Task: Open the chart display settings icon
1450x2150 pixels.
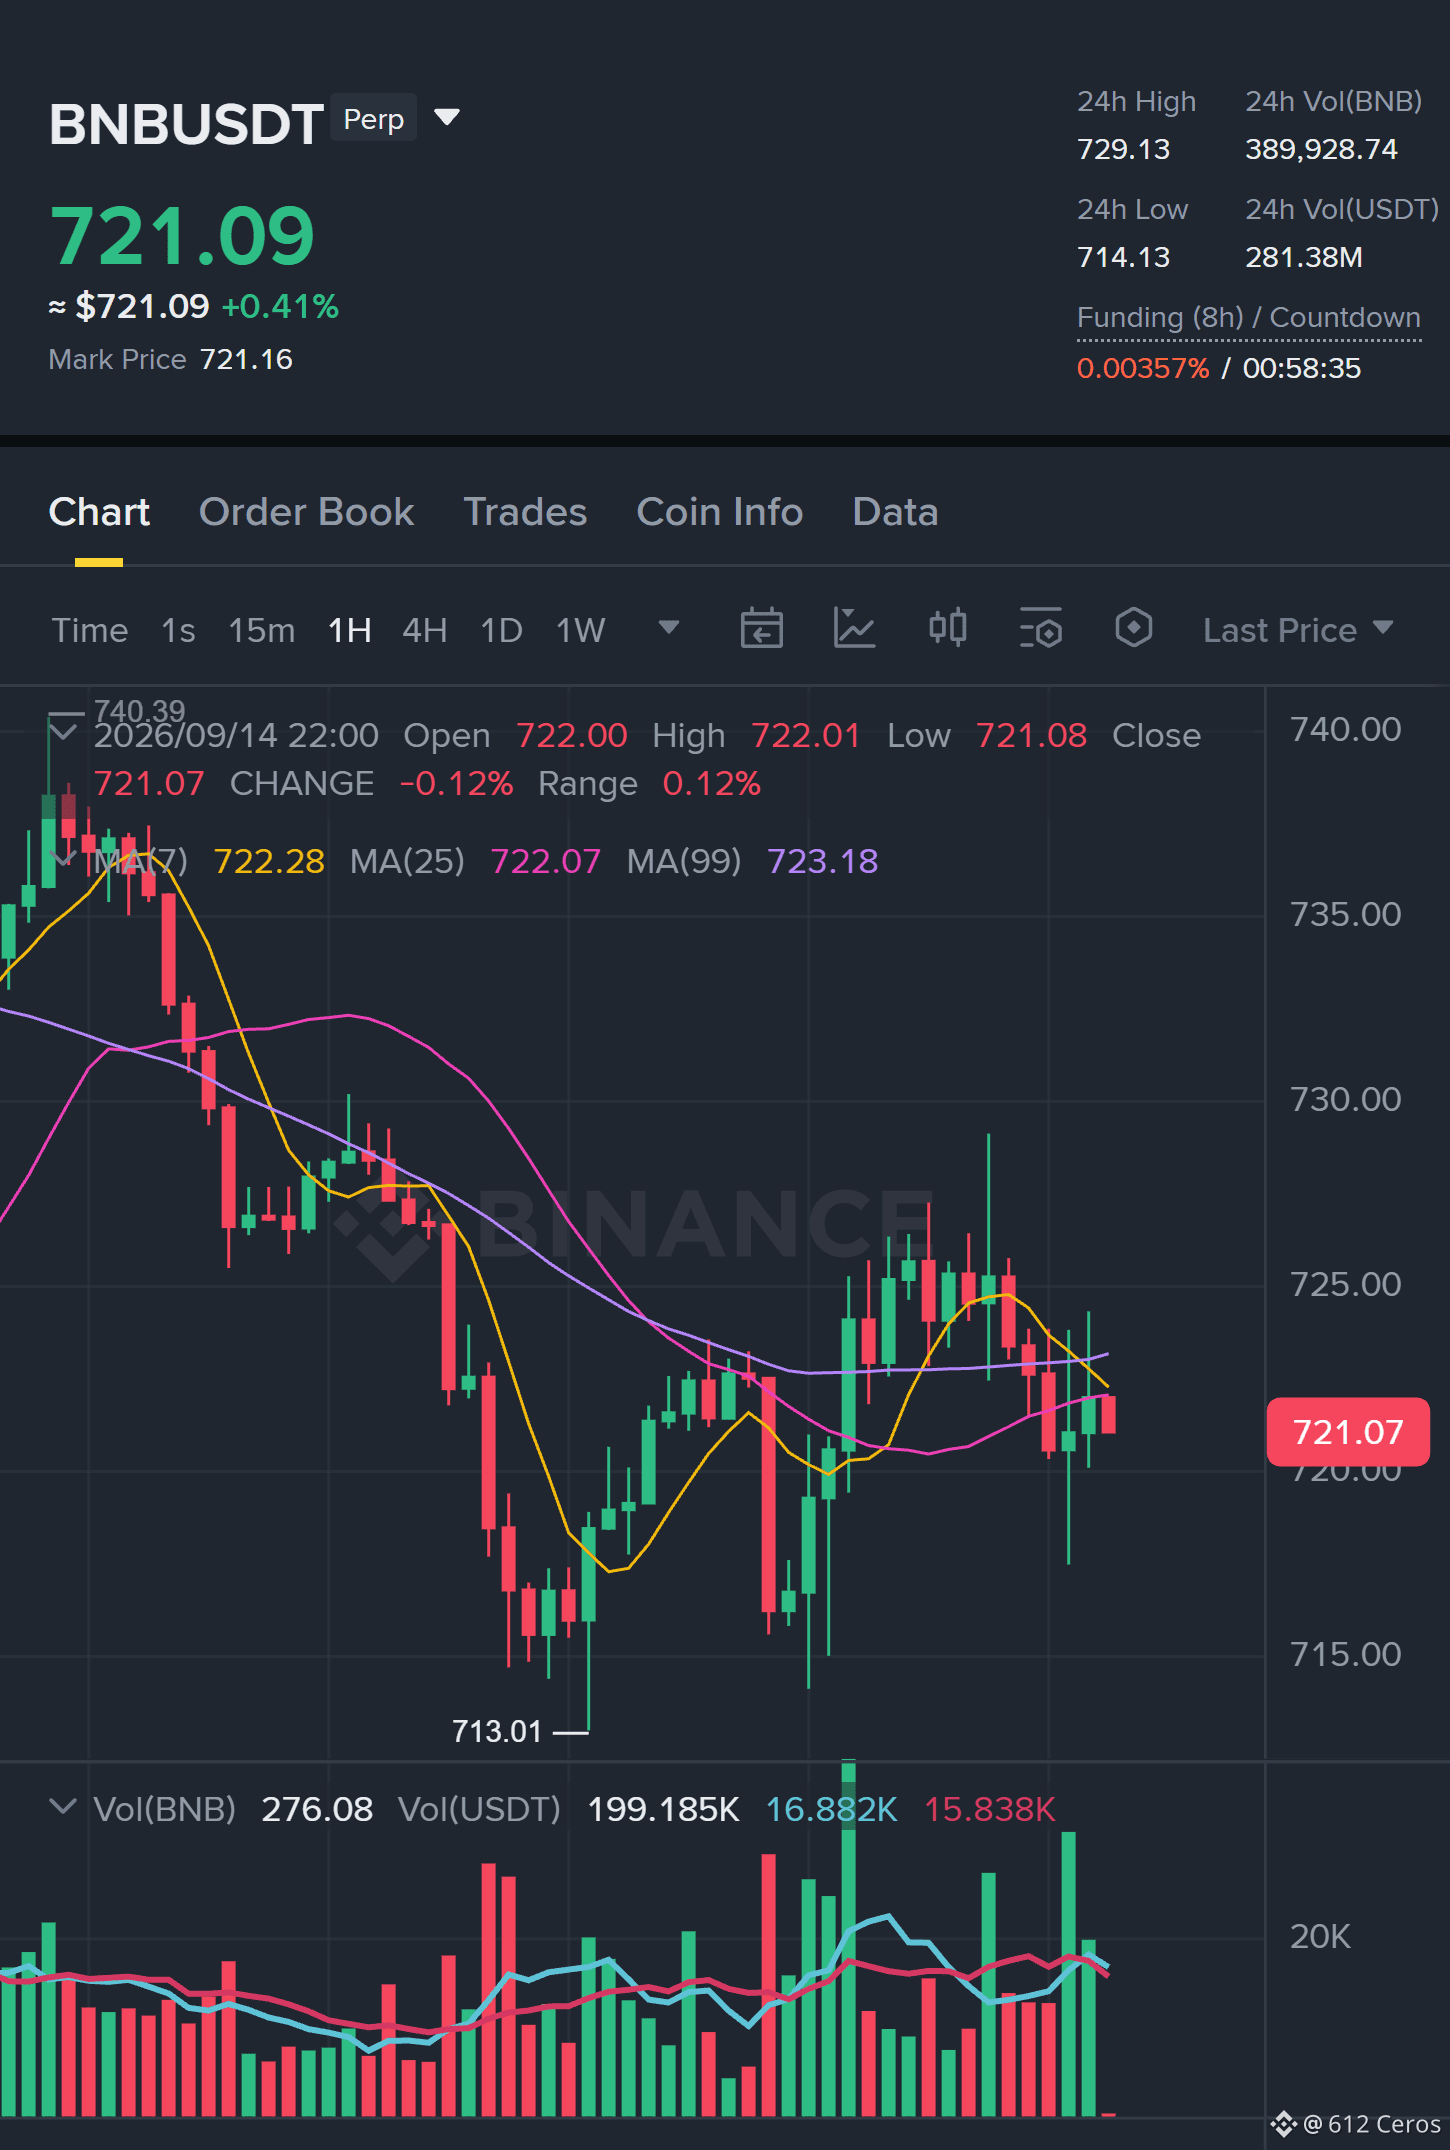Action: [x=1041, y=629]
